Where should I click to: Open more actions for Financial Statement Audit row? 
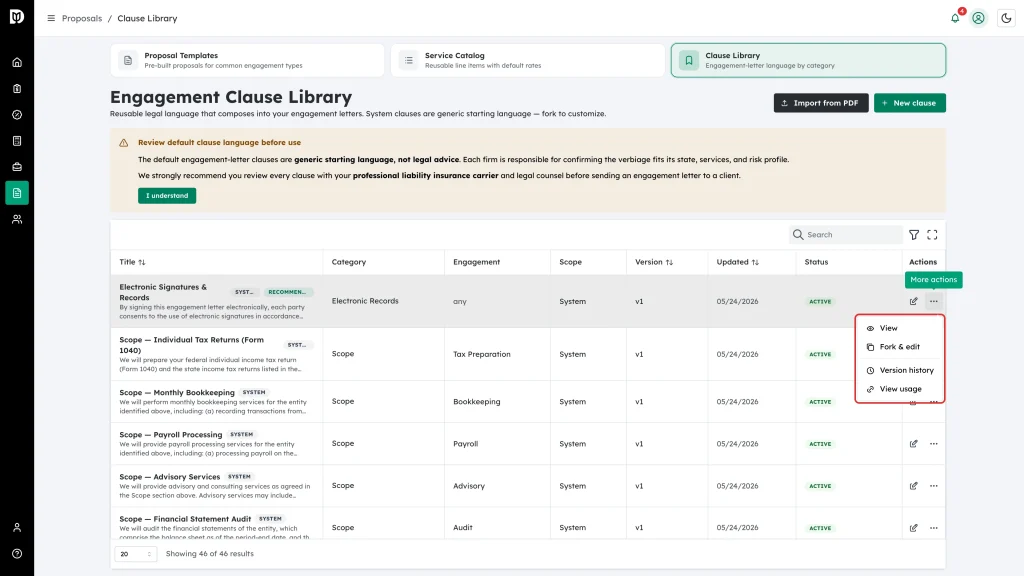[934, 528]
